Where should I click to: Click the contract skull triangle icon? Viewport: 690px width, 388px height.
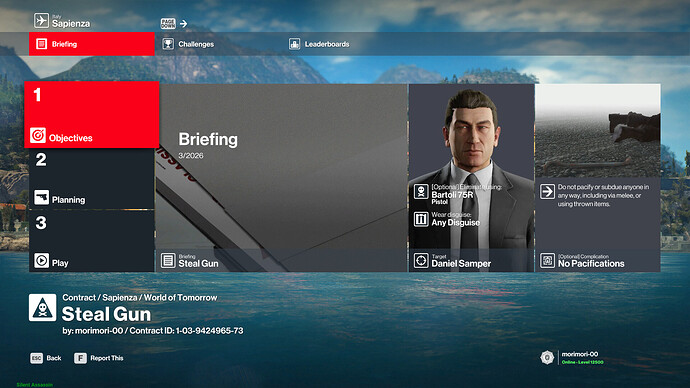tap(42, 307)
